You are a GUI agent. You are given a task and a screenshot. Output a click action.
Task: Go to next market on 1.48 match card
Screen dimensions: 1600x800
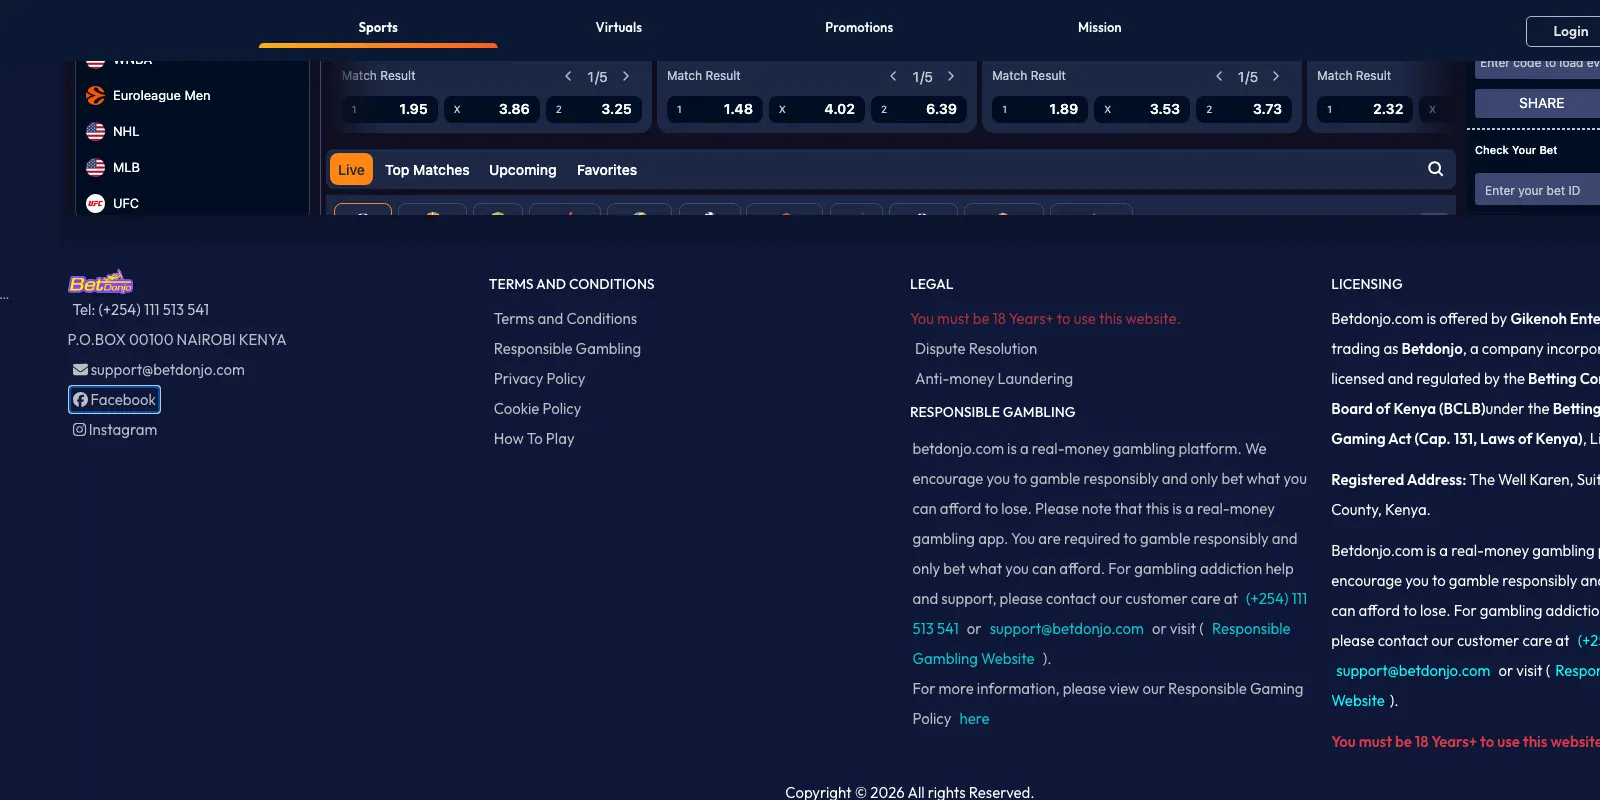click(951, 76)
